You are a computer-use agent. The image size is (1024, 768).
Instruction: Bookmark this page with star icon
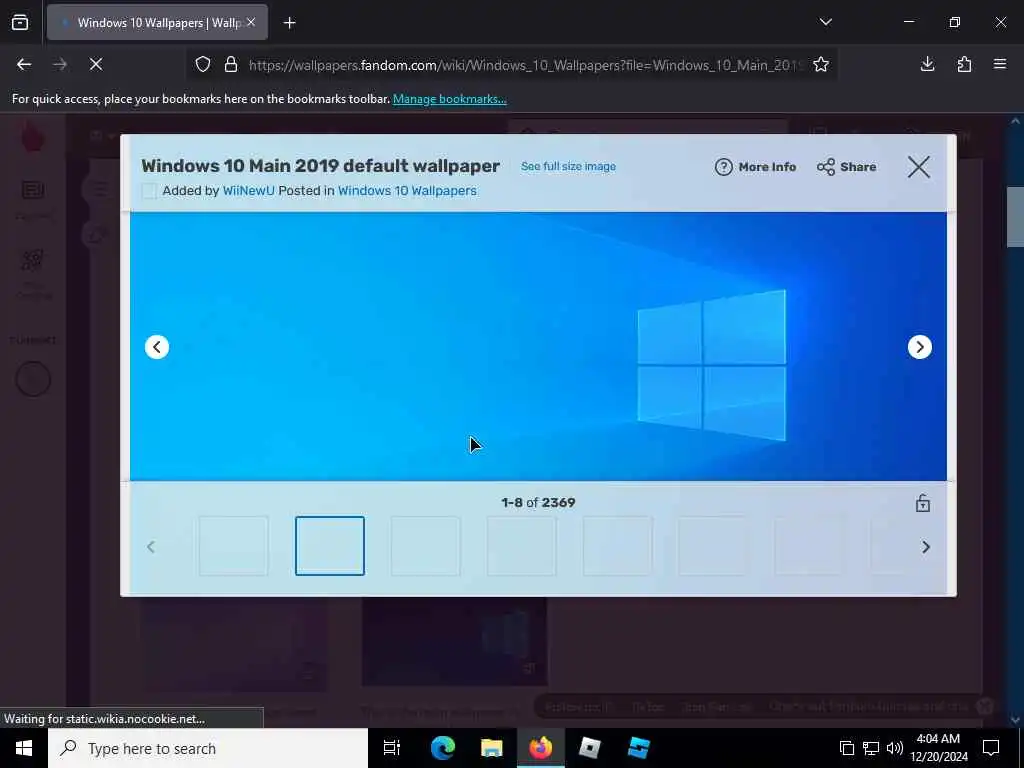point(821,64)
